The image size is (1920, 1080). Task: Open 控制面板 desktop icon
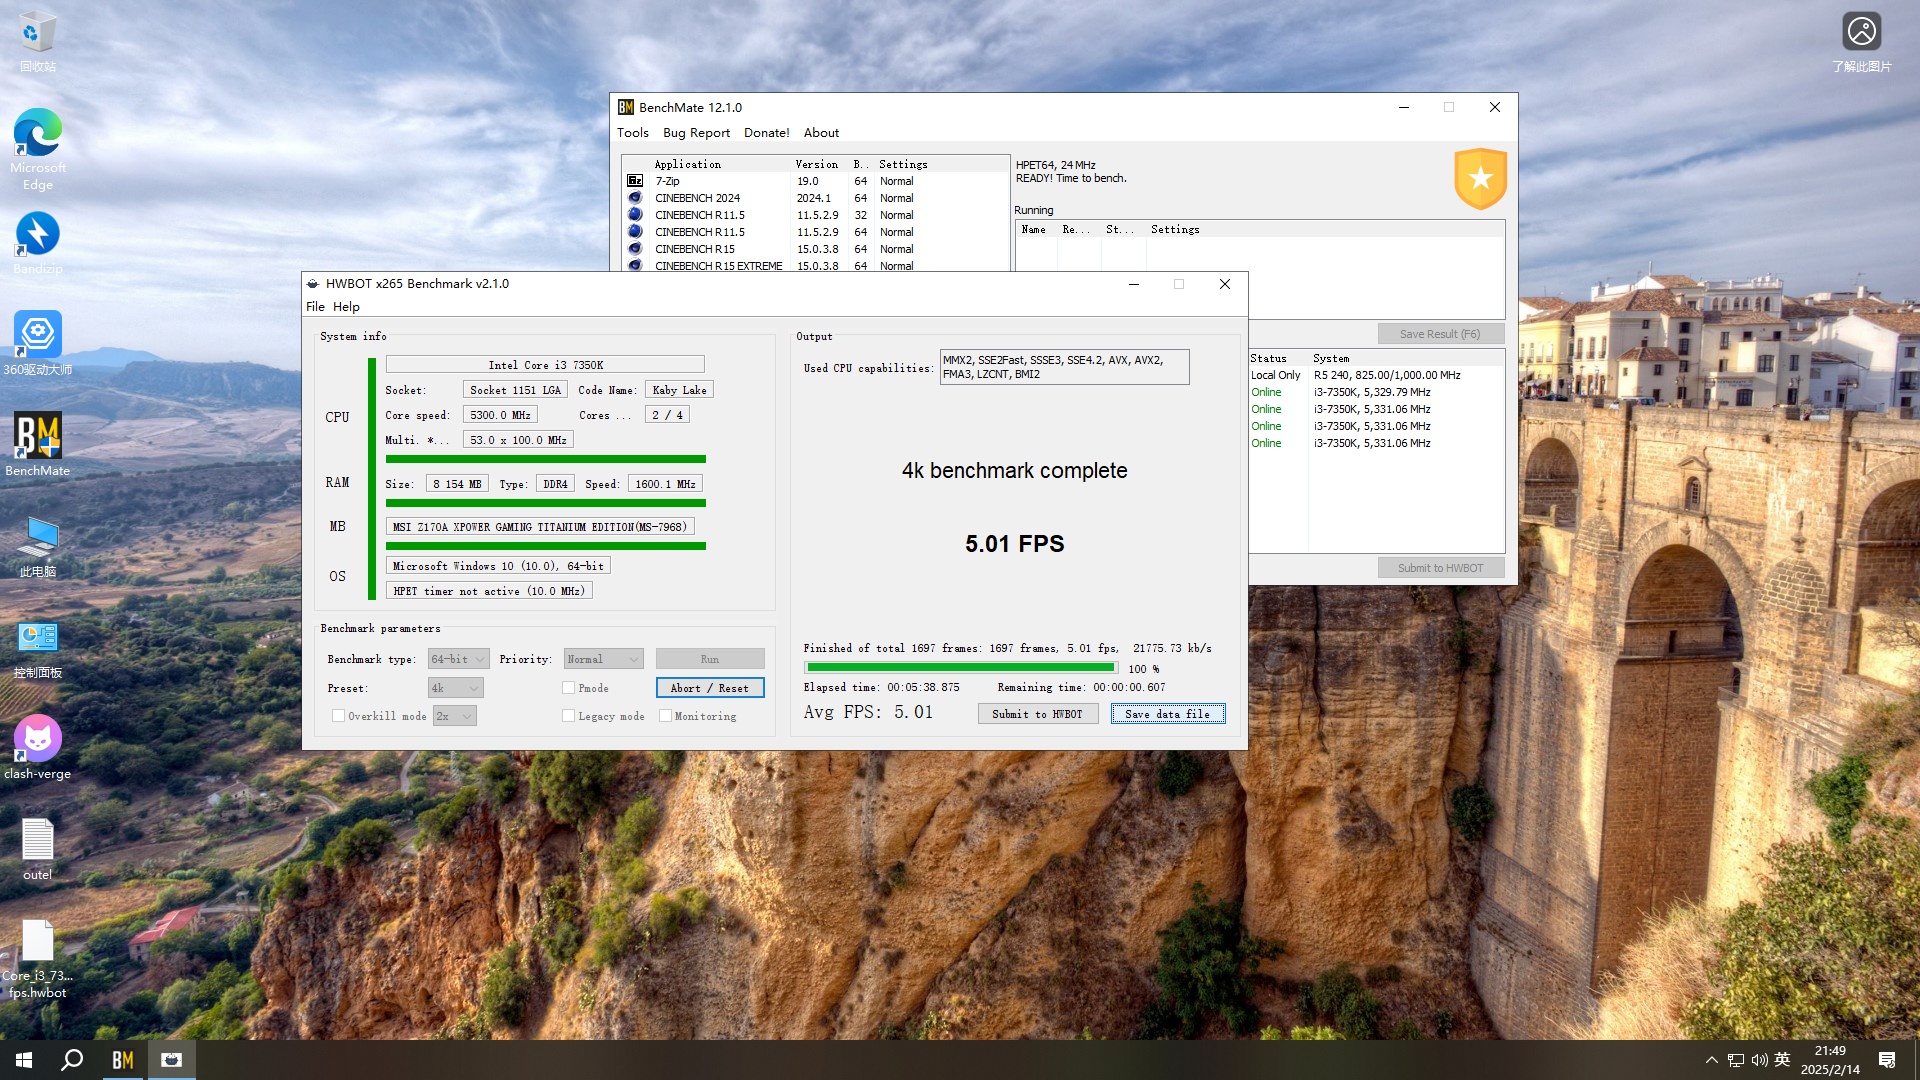[x=37, y=647]
